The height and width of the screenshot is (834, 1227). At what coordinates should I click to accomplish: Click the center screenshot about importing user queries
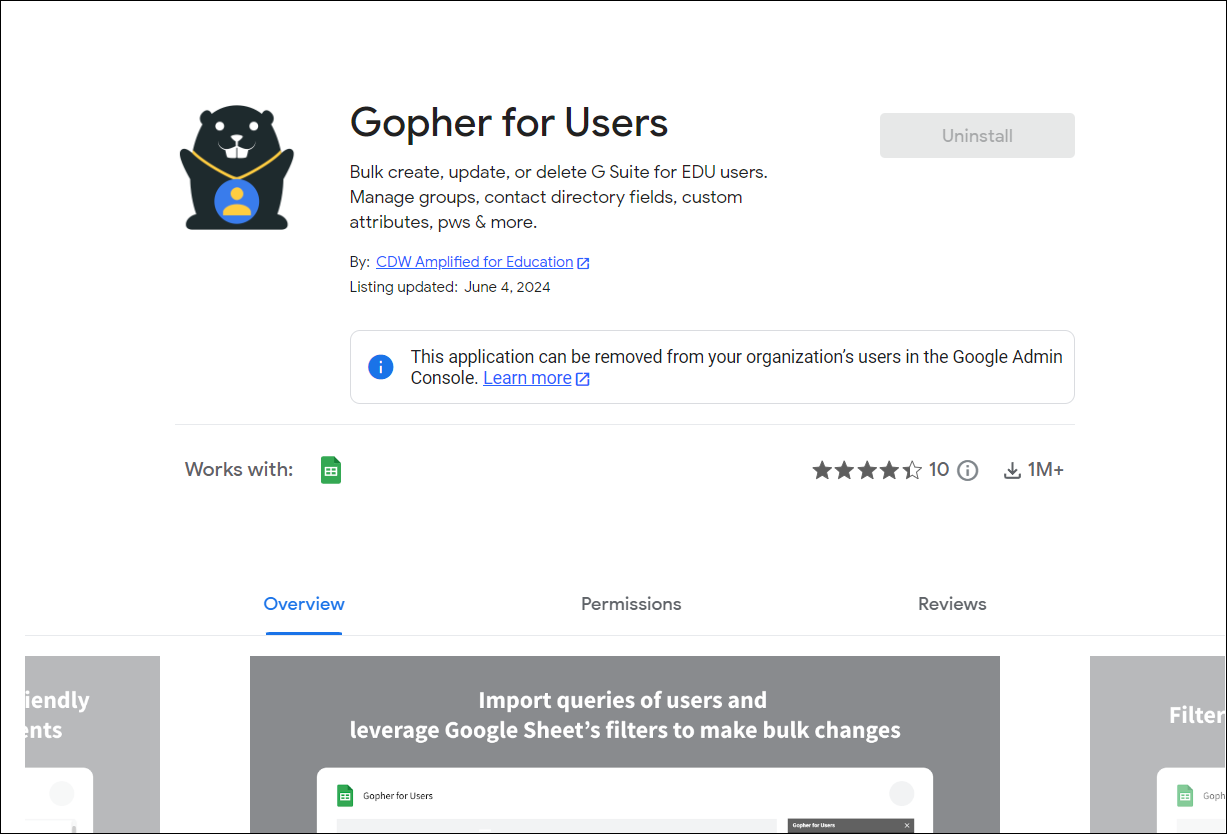click(x=625, y=744)
